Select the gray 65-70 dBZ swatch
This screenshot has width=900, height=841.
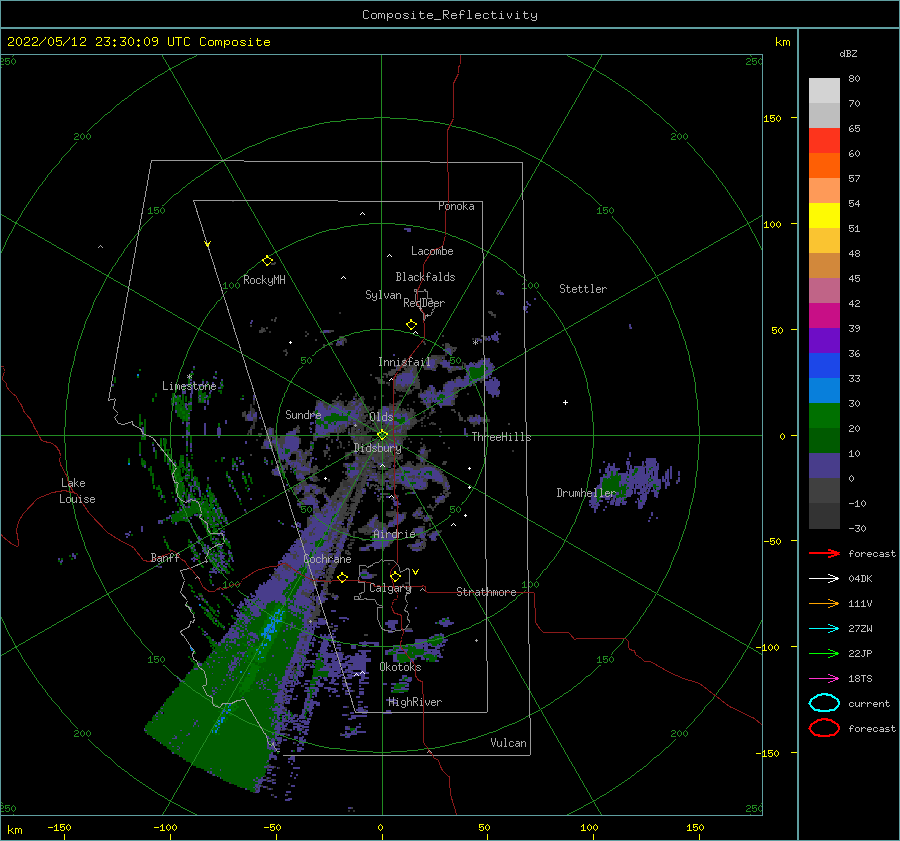pyautogui.click(x=824, y=115)
